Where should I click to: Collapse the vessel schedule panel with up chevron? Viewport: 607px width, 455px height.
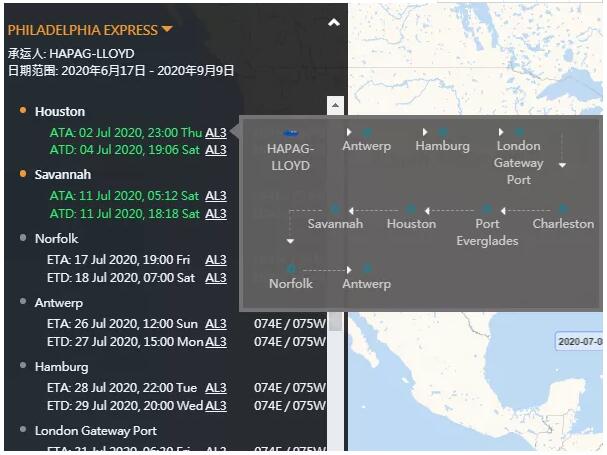tap(334, 22)
